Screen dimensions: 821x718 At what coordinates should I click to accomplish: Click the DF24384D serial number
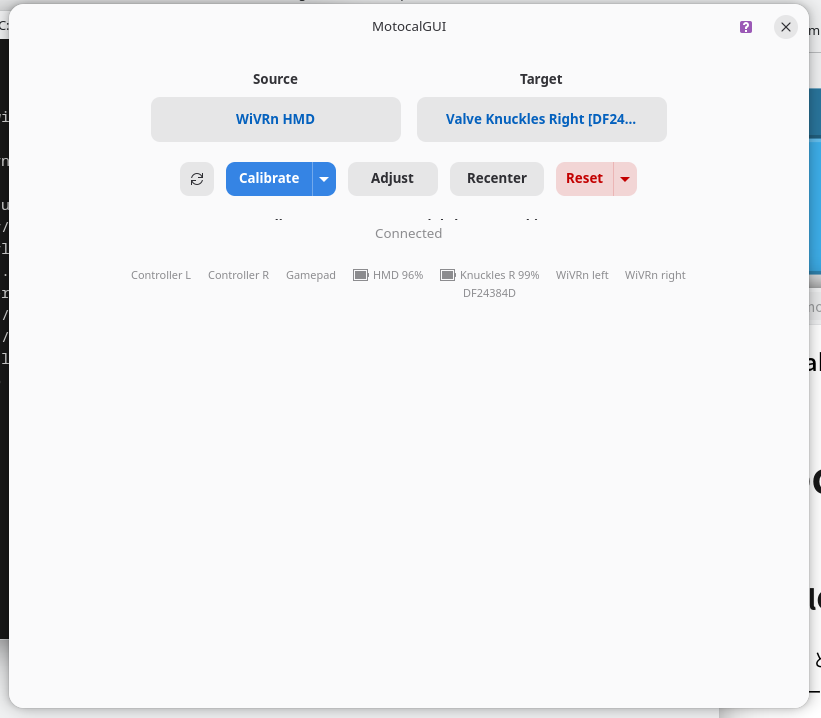click(489, 293)
